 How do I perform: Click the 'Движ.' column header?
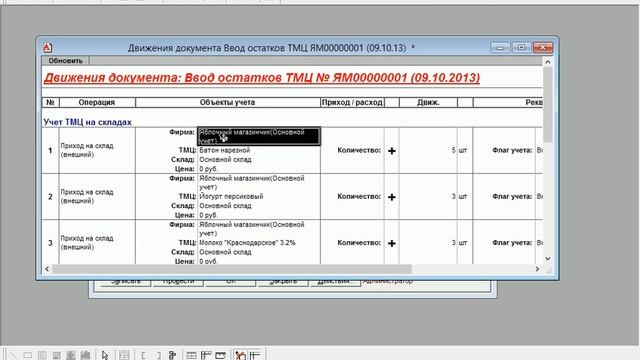[x=428, y=102]
